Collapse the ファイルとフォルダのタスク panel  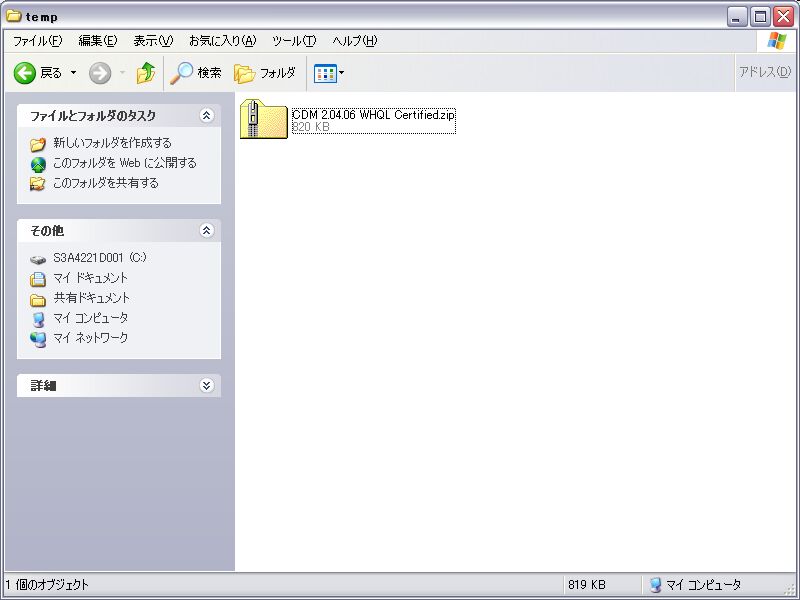click(x=206, y=115)
